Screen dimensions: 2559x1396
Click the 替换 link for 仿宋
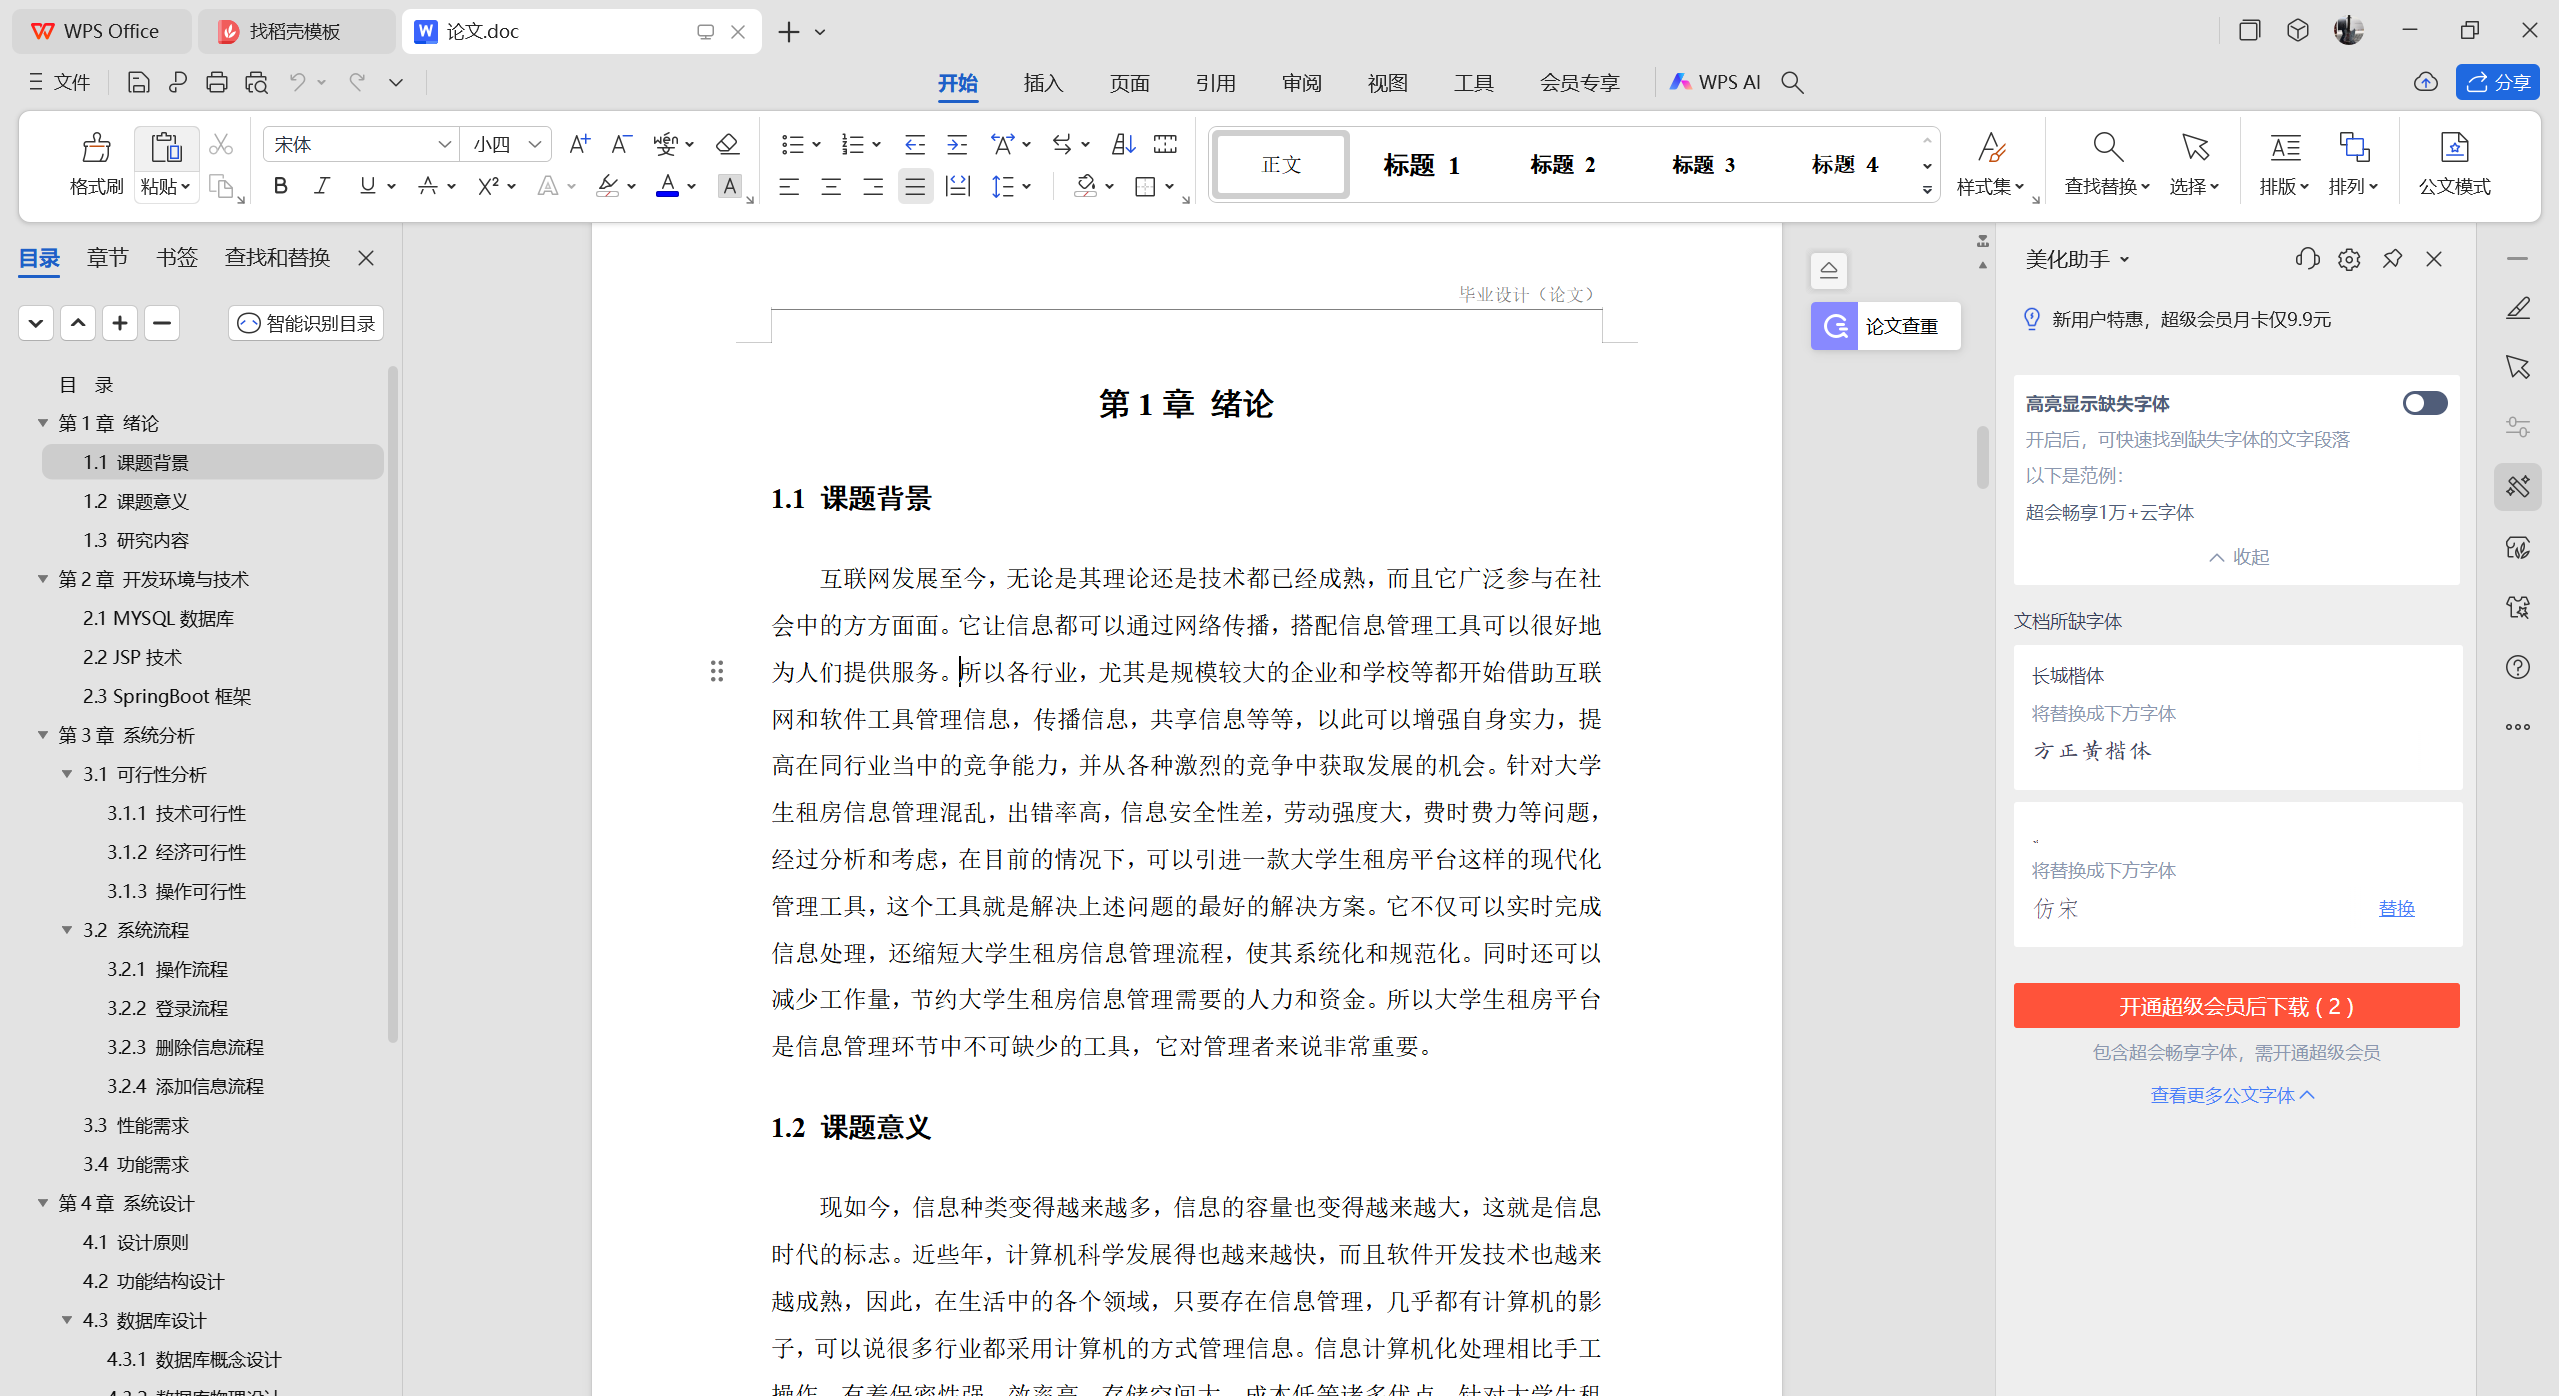pos(2396,909)
